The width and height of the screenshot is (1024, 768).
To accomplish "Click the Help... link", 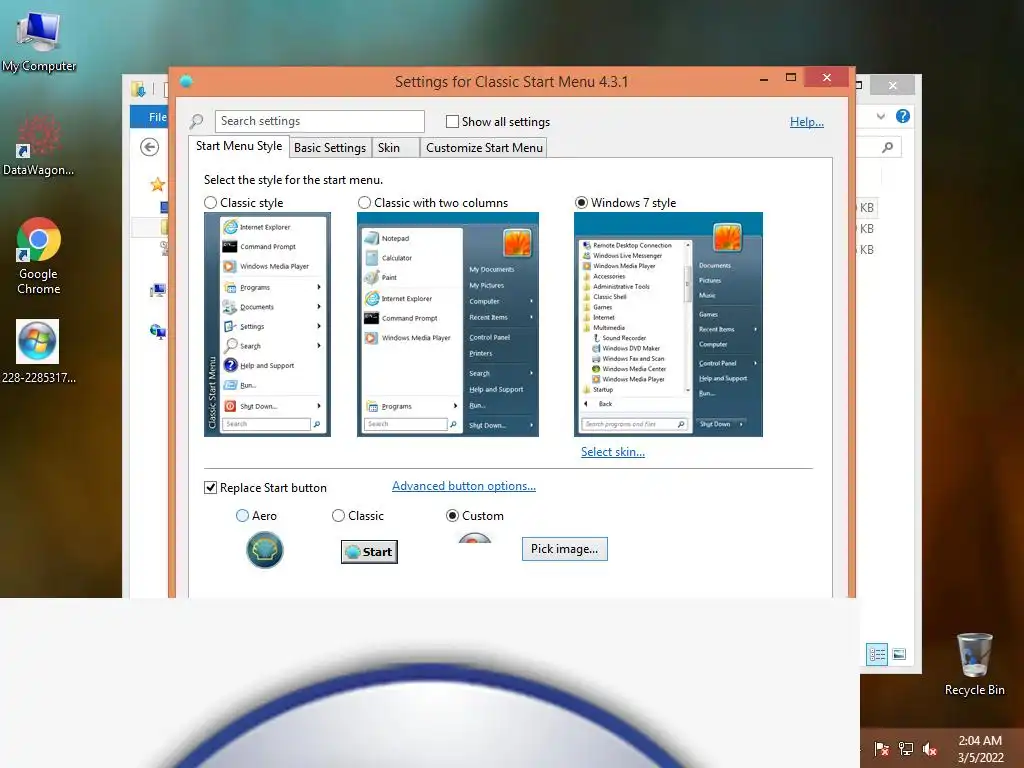I will (x=807, y=121).
